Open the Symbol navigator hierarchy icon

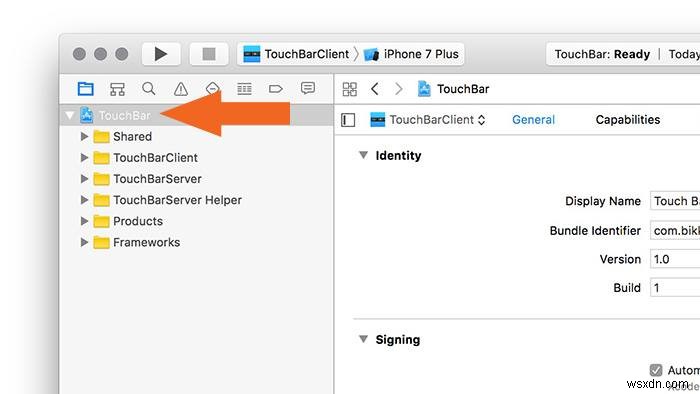click(117, 89)
